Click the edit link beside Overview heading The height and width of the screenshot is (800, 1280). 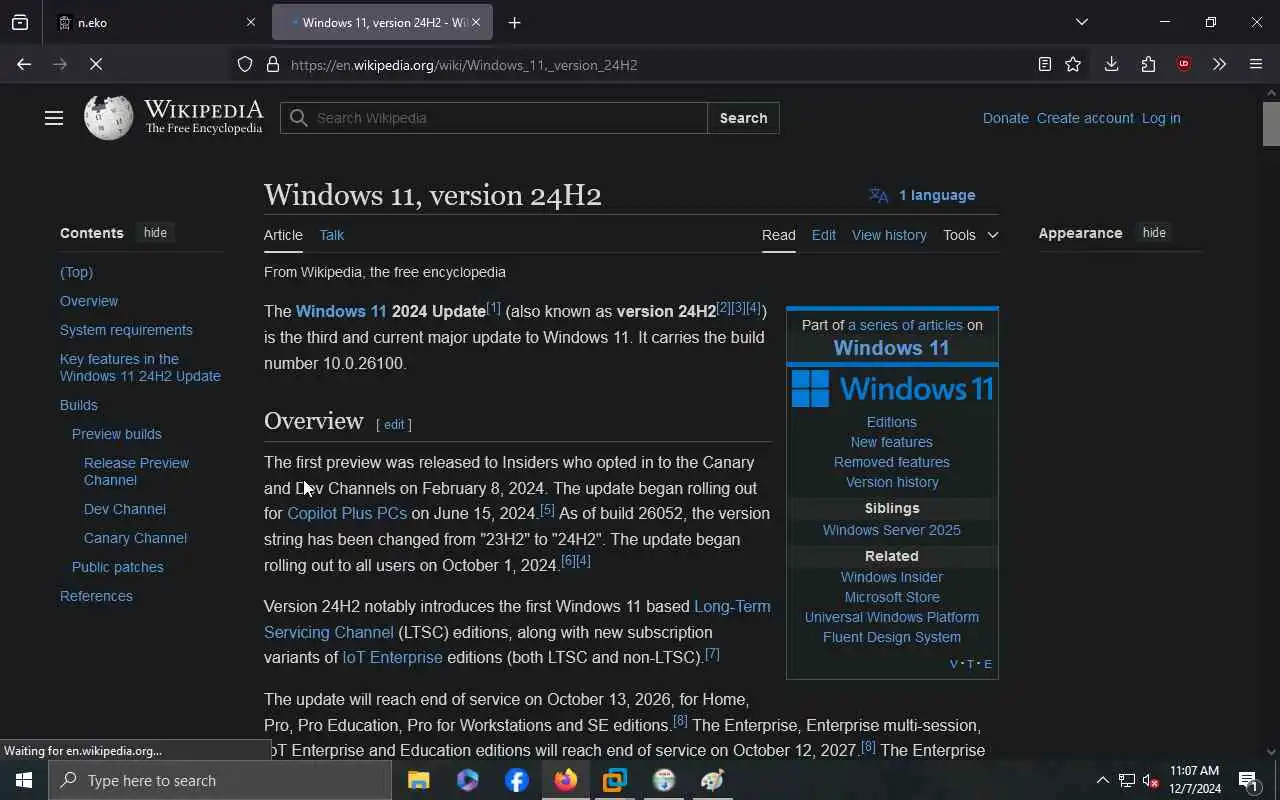coord(394,424)
